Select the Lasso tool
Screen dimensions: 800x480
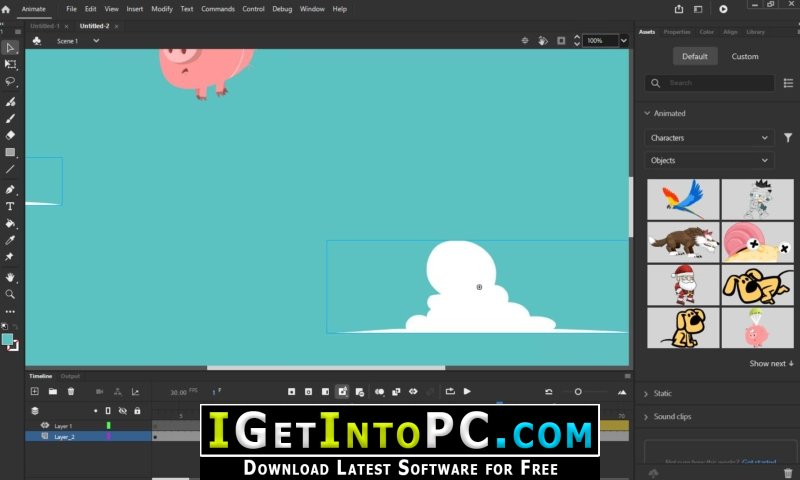pyautogui.click(x=10, y=82)
